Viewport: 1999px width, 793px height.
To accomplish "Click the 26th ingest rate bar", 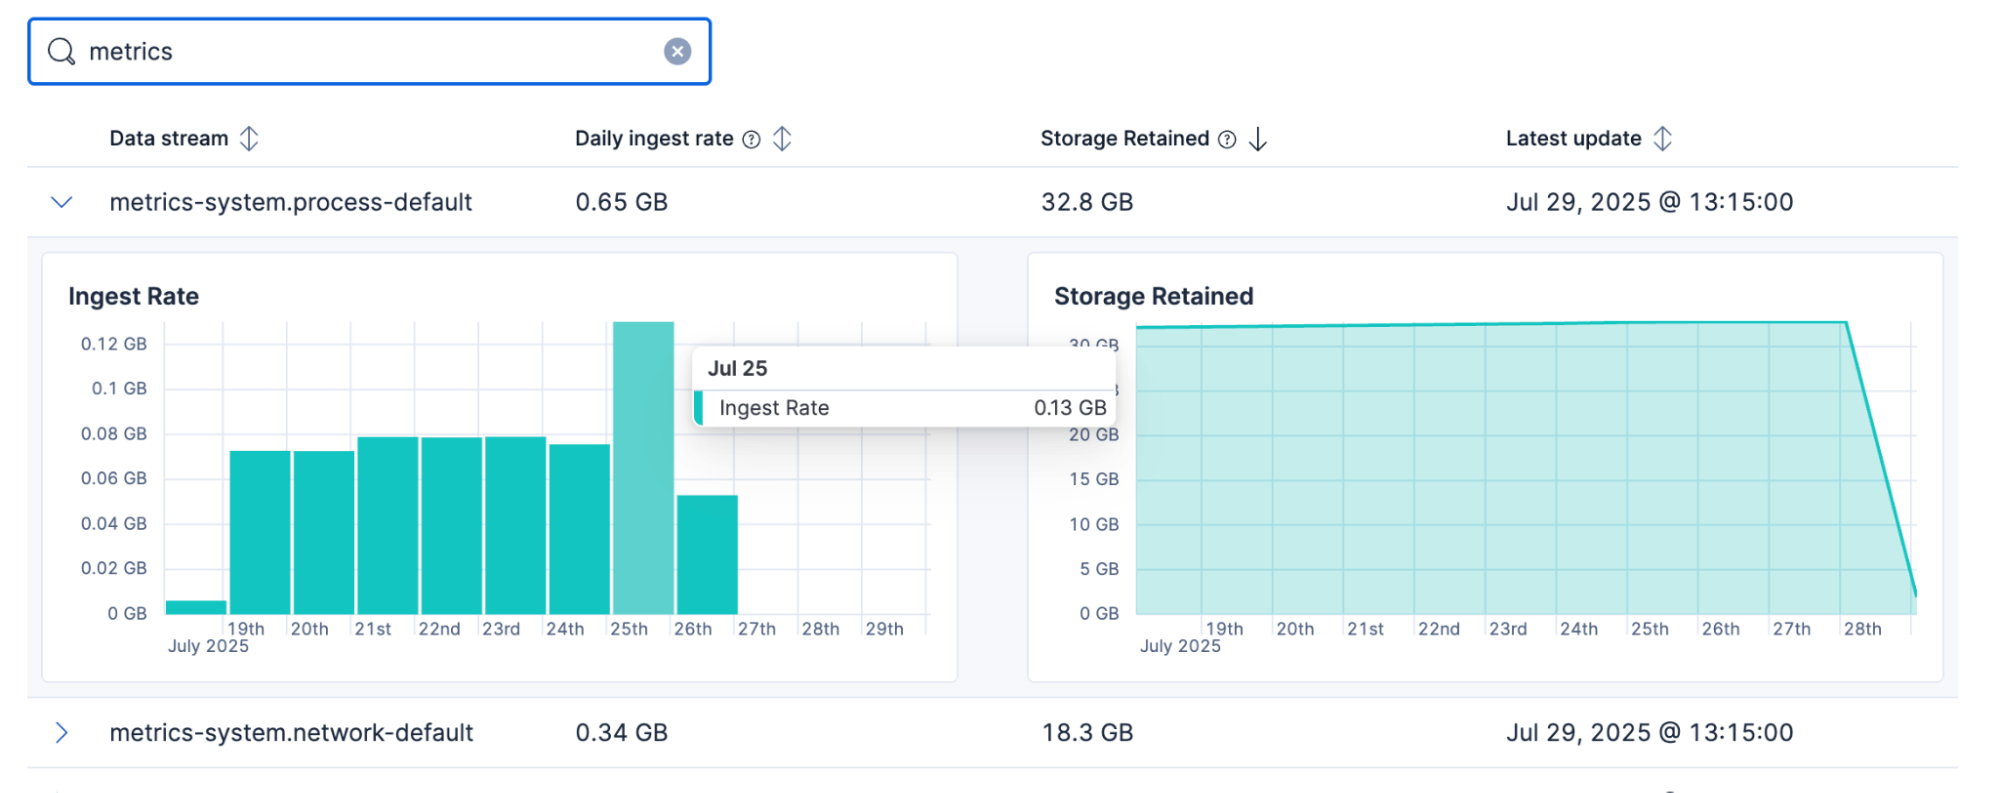I will [707, 555].
